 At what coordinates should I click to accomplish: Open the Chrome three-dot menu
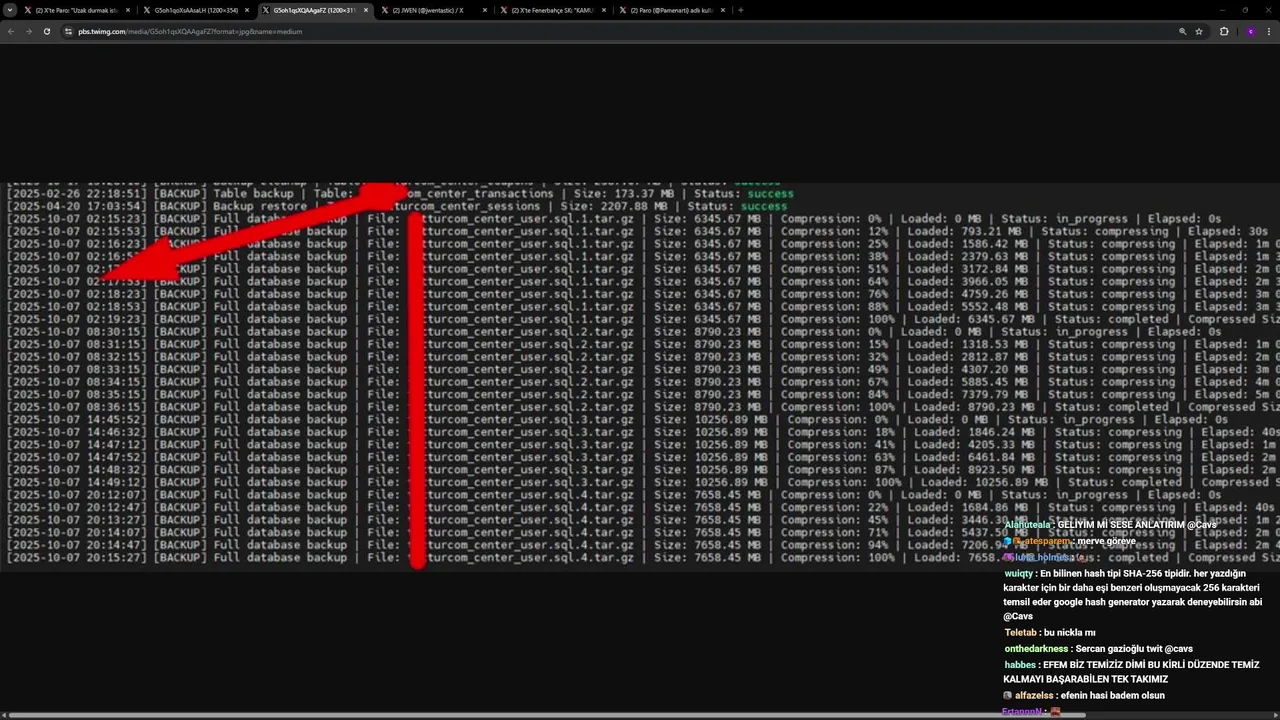(1268, 31)
